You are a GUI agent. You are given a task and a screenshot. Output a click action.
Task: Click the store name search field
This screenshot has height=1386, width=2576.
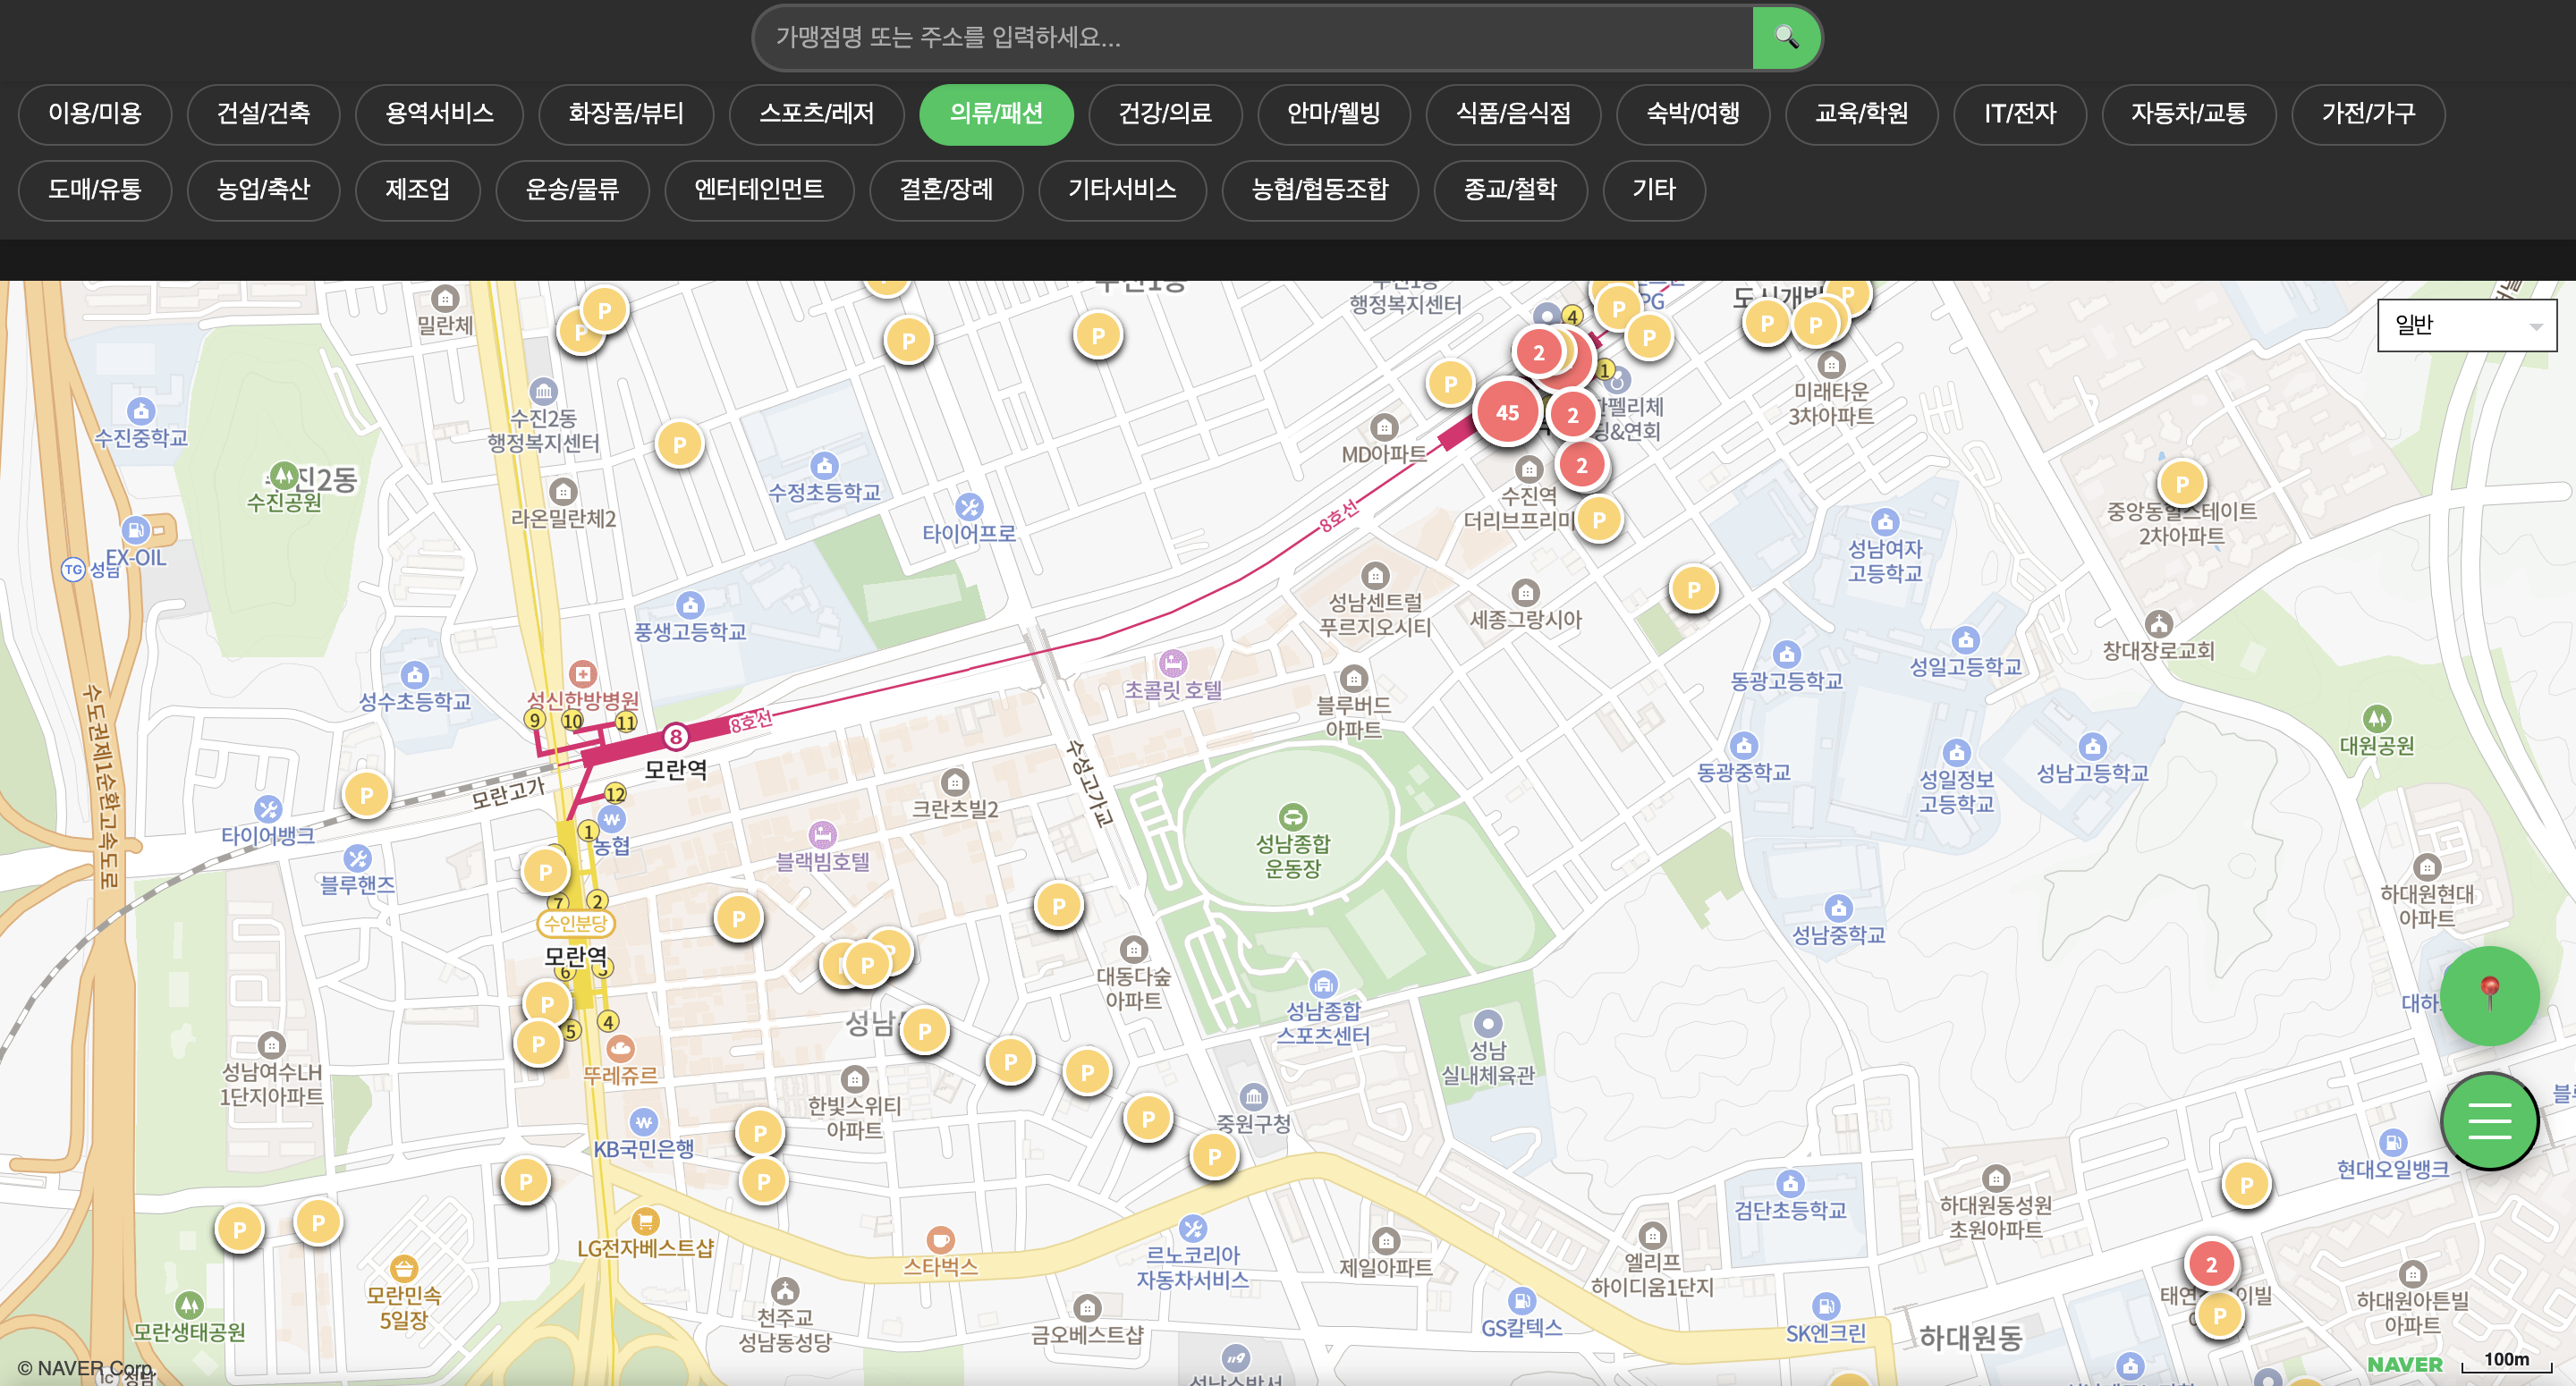pos(1250,38)
